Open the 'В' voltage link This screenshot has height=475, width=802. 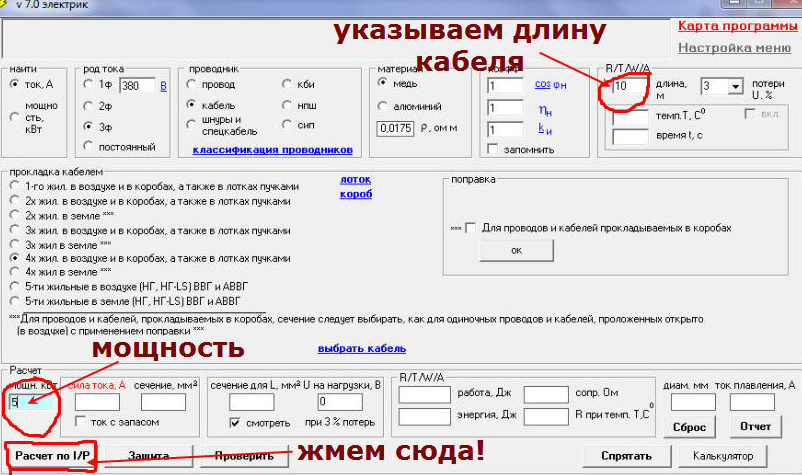coord(163,85)
